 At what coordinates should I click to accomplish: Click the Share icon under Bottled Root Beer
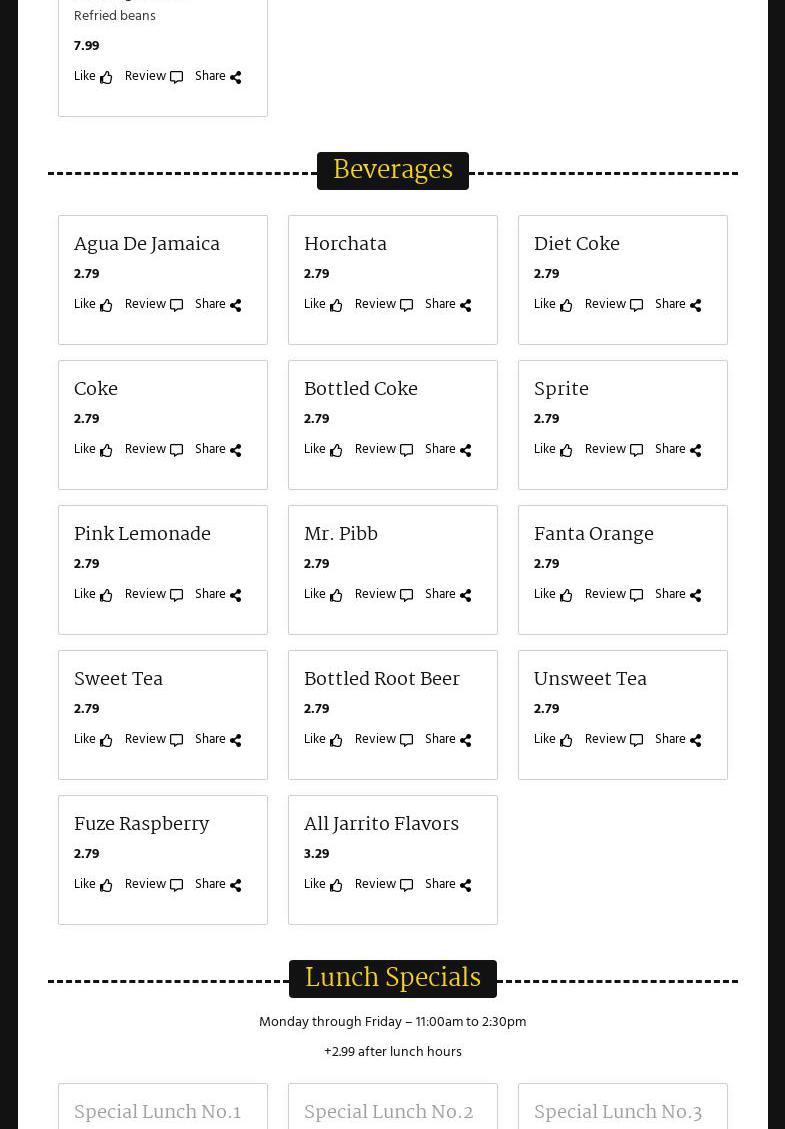(466, 740)
